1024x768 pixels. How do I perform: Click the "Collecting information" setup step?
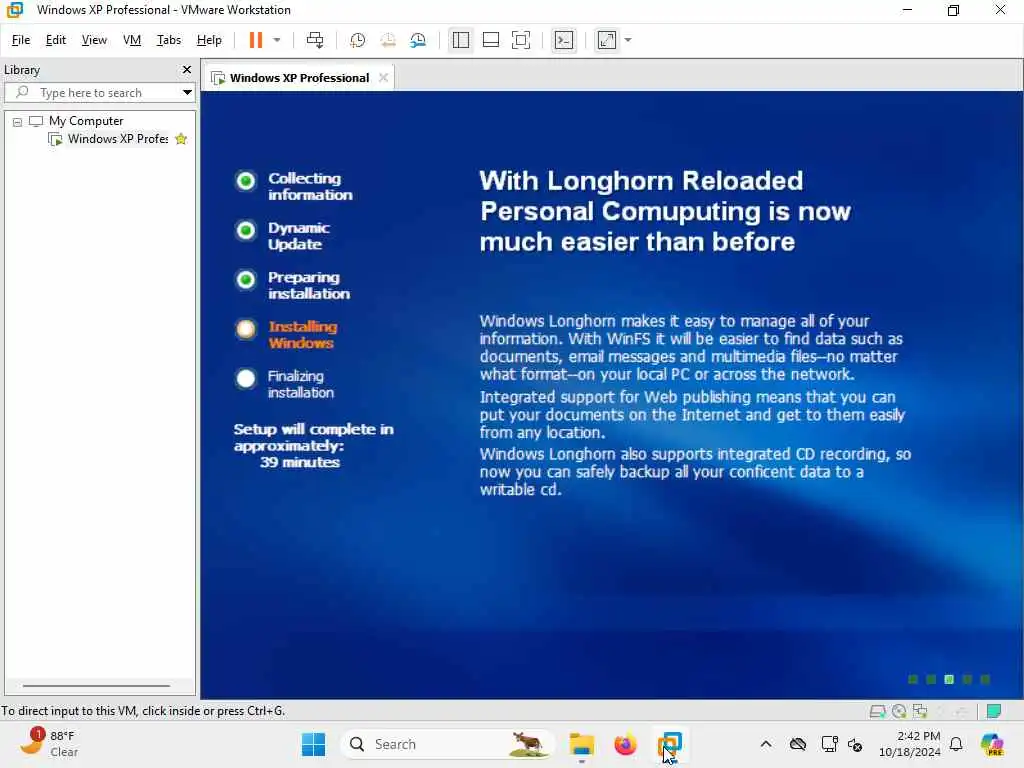[x=310, y=187]
